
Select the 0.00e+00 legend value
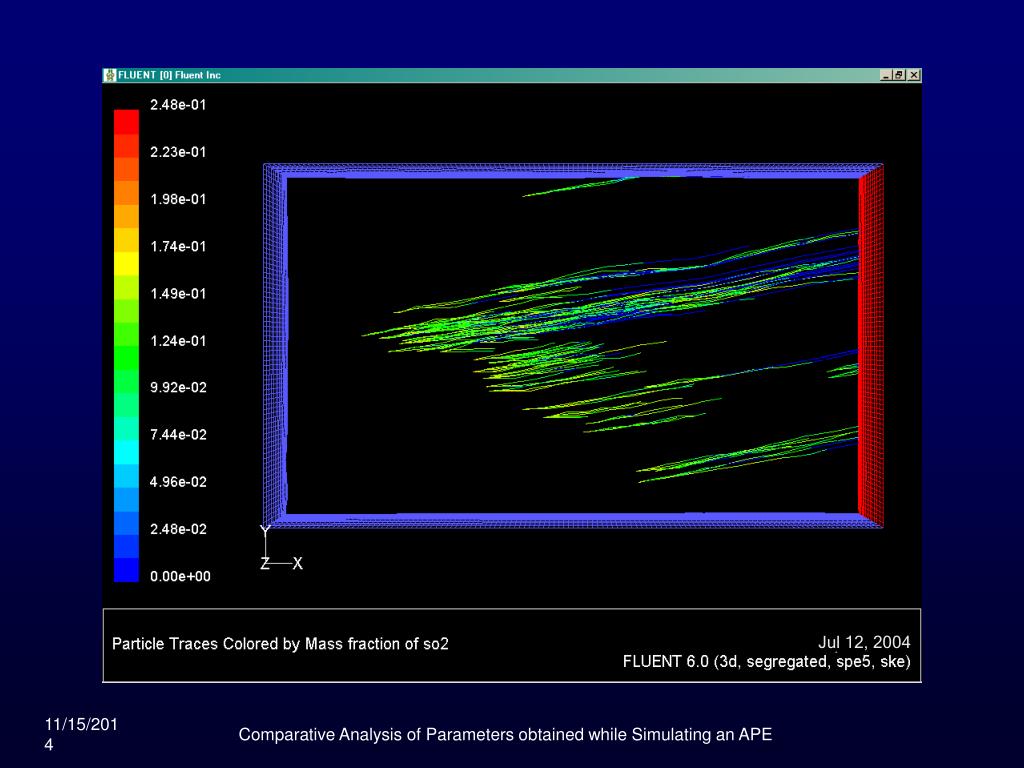point(180,576)
